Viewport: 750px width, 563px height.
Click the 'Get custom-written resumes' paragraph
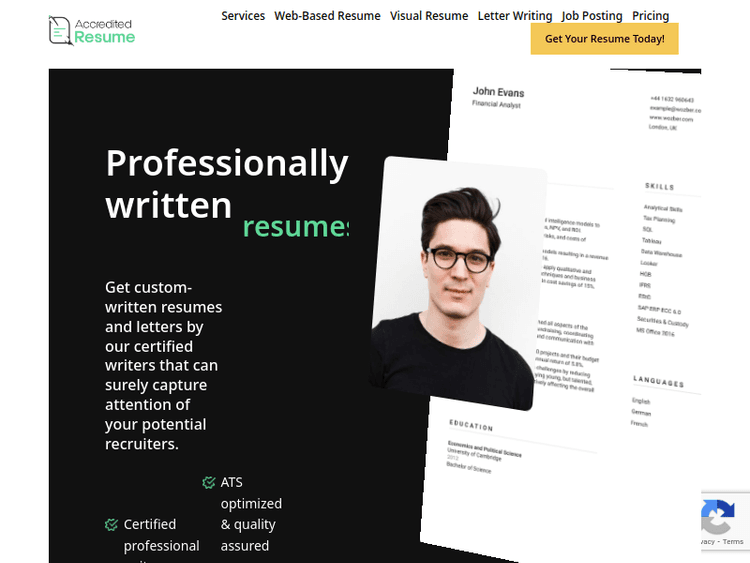[164, 365]
